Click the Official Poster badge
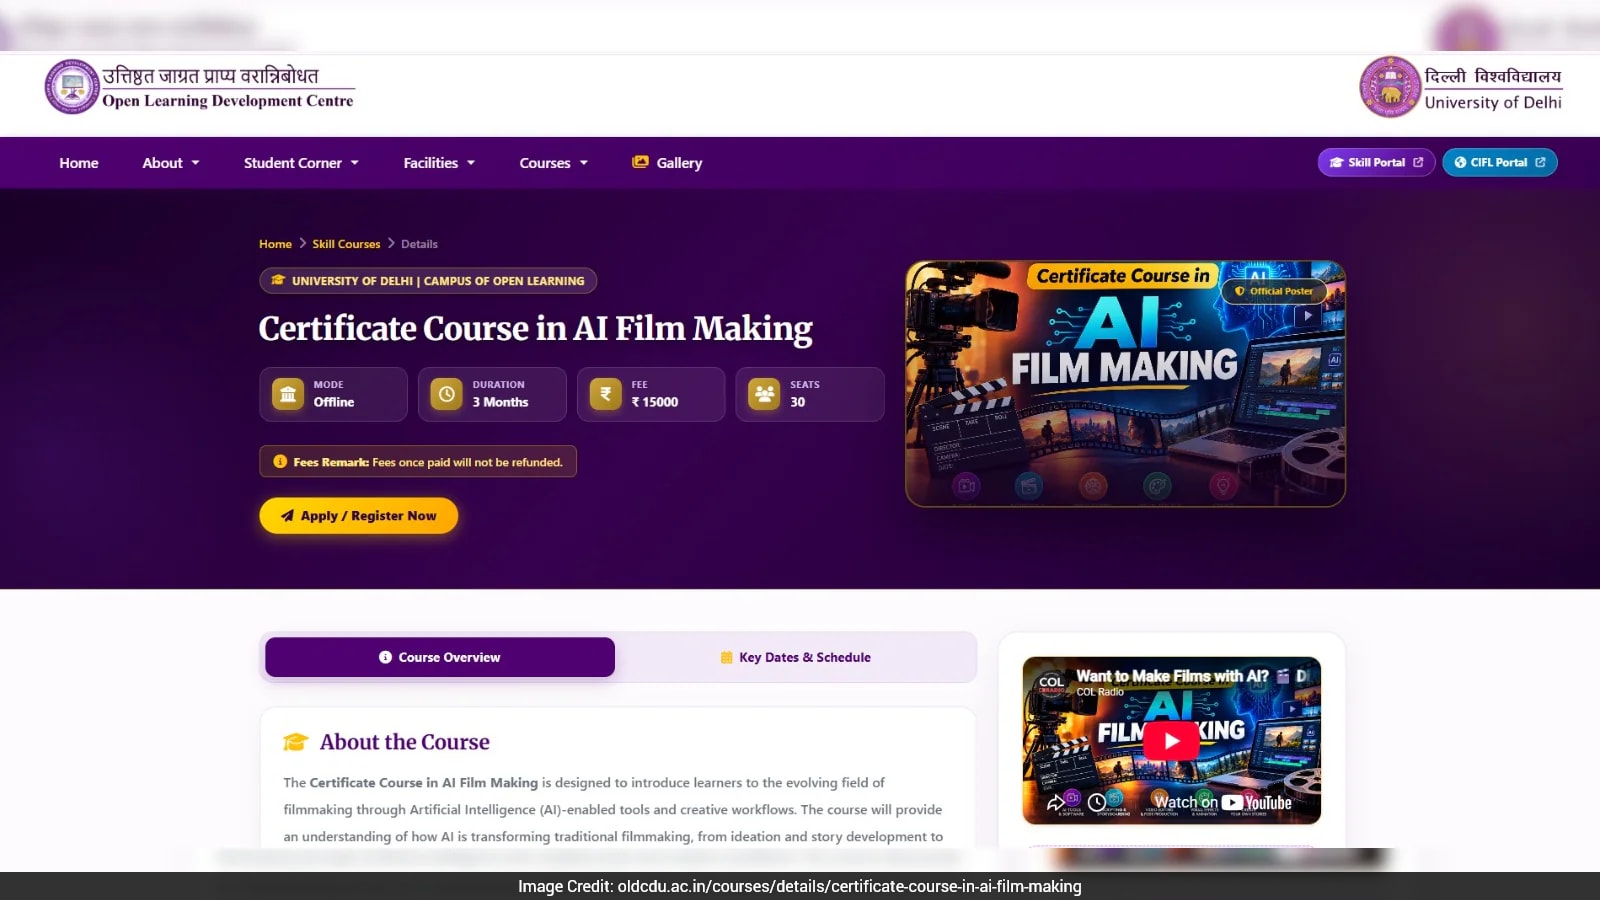Image resolution: width=1600 pixels, height=900 pixels. [x=1274, y=291]
